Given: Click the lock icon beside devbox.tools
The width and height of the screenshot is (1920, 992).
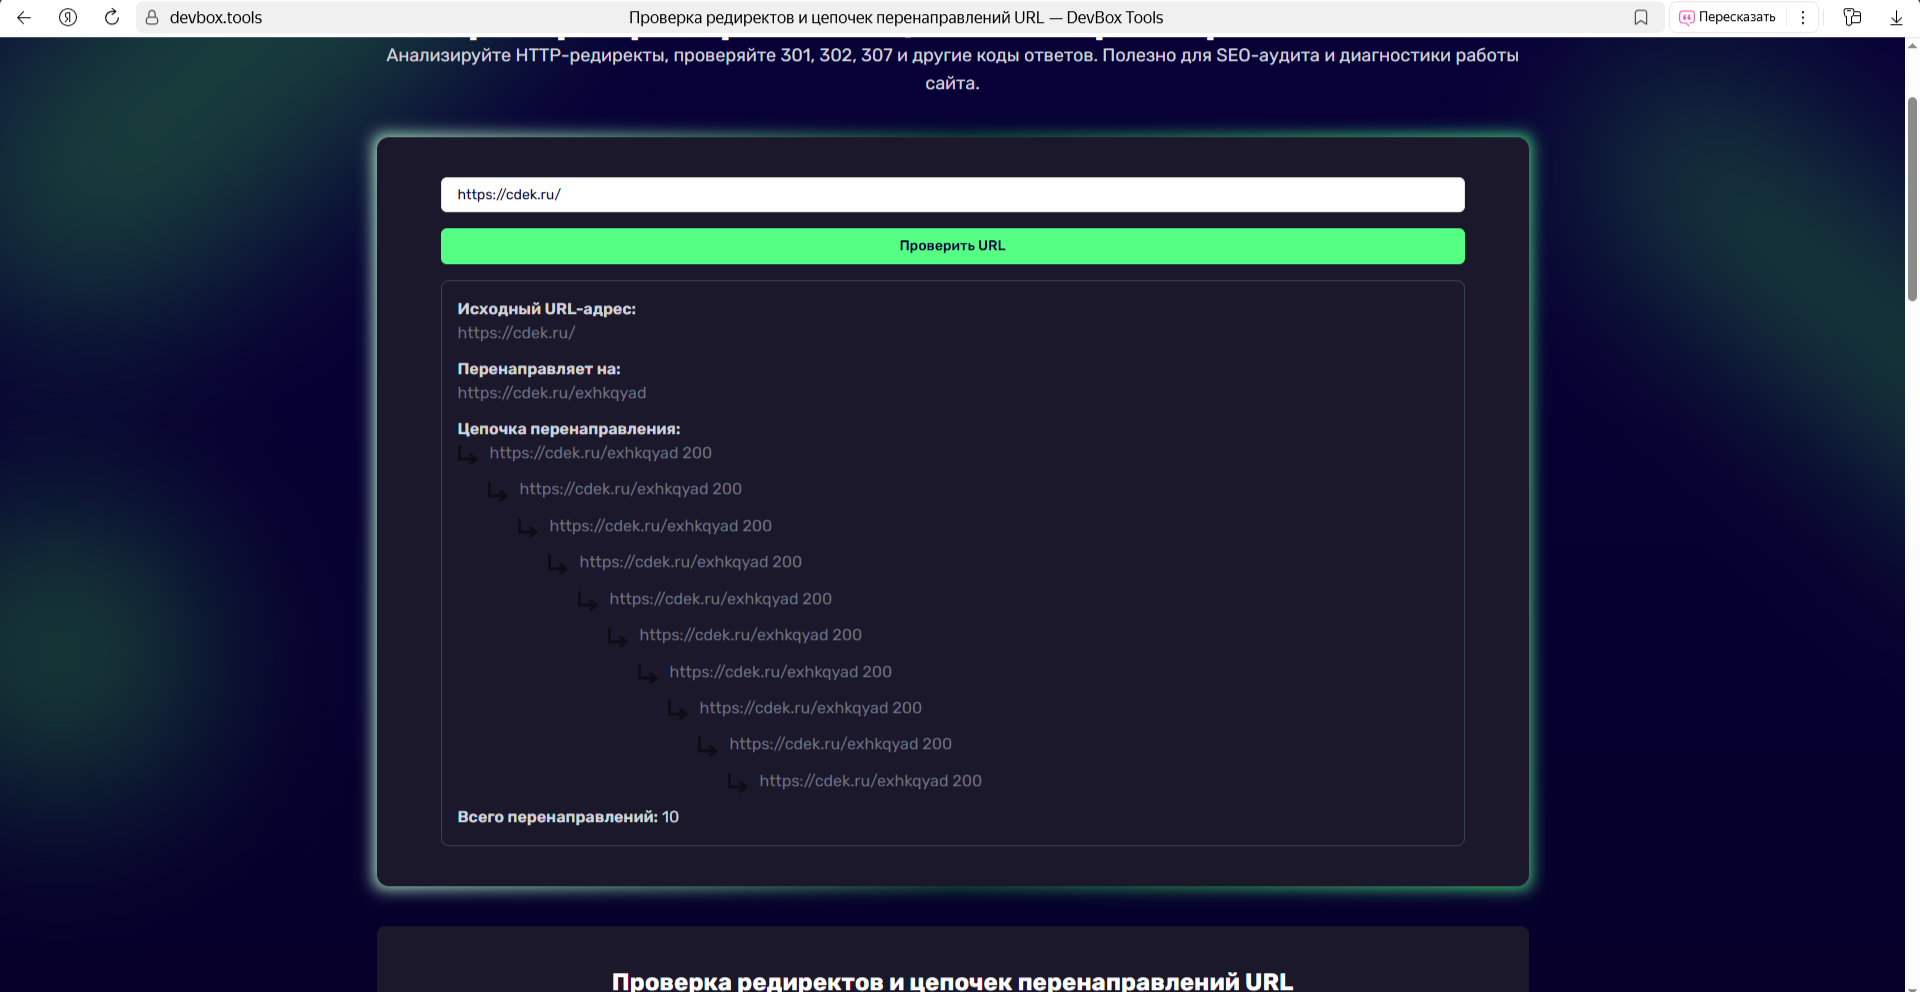Looking at the screenshot, I should point(152,17).
